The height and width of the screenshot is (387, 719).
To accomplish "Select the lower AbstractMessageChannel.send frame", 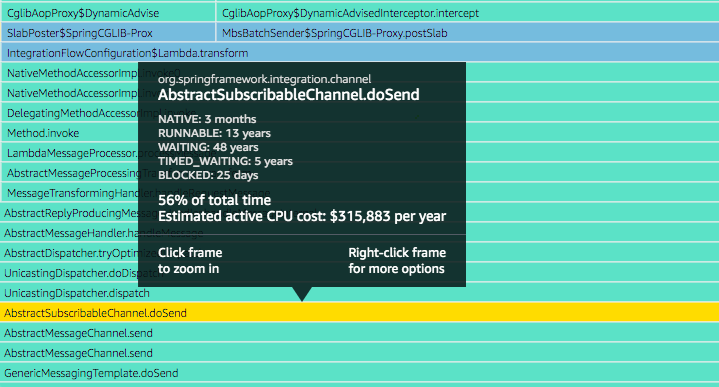I will [x=360, y=353].
